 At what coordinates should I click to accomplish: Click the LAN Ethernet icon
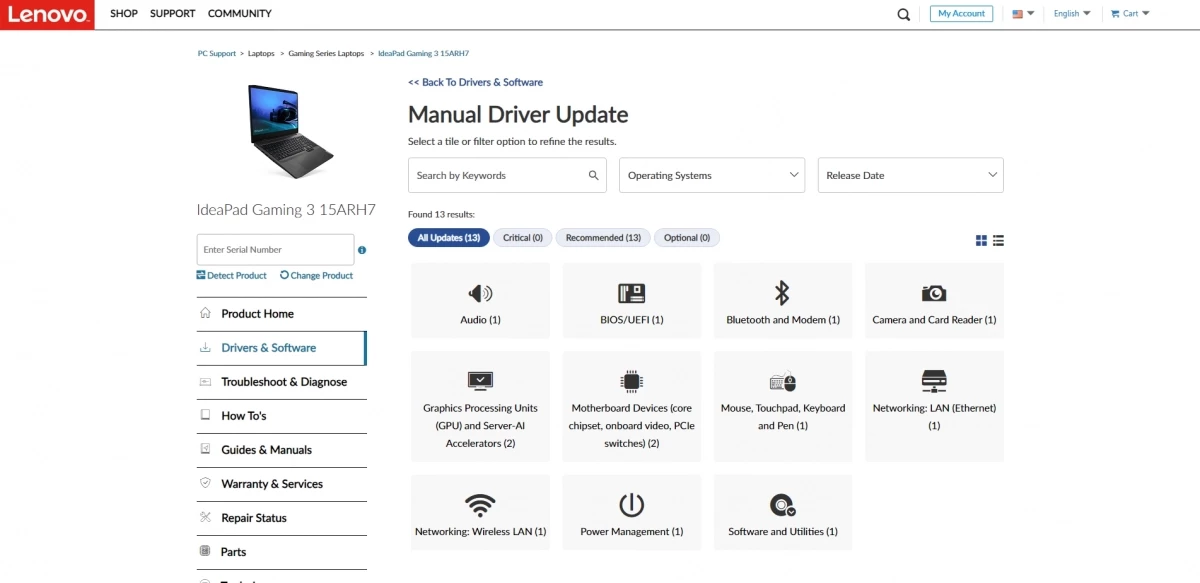pyautogui.click(x=934, y=381)
